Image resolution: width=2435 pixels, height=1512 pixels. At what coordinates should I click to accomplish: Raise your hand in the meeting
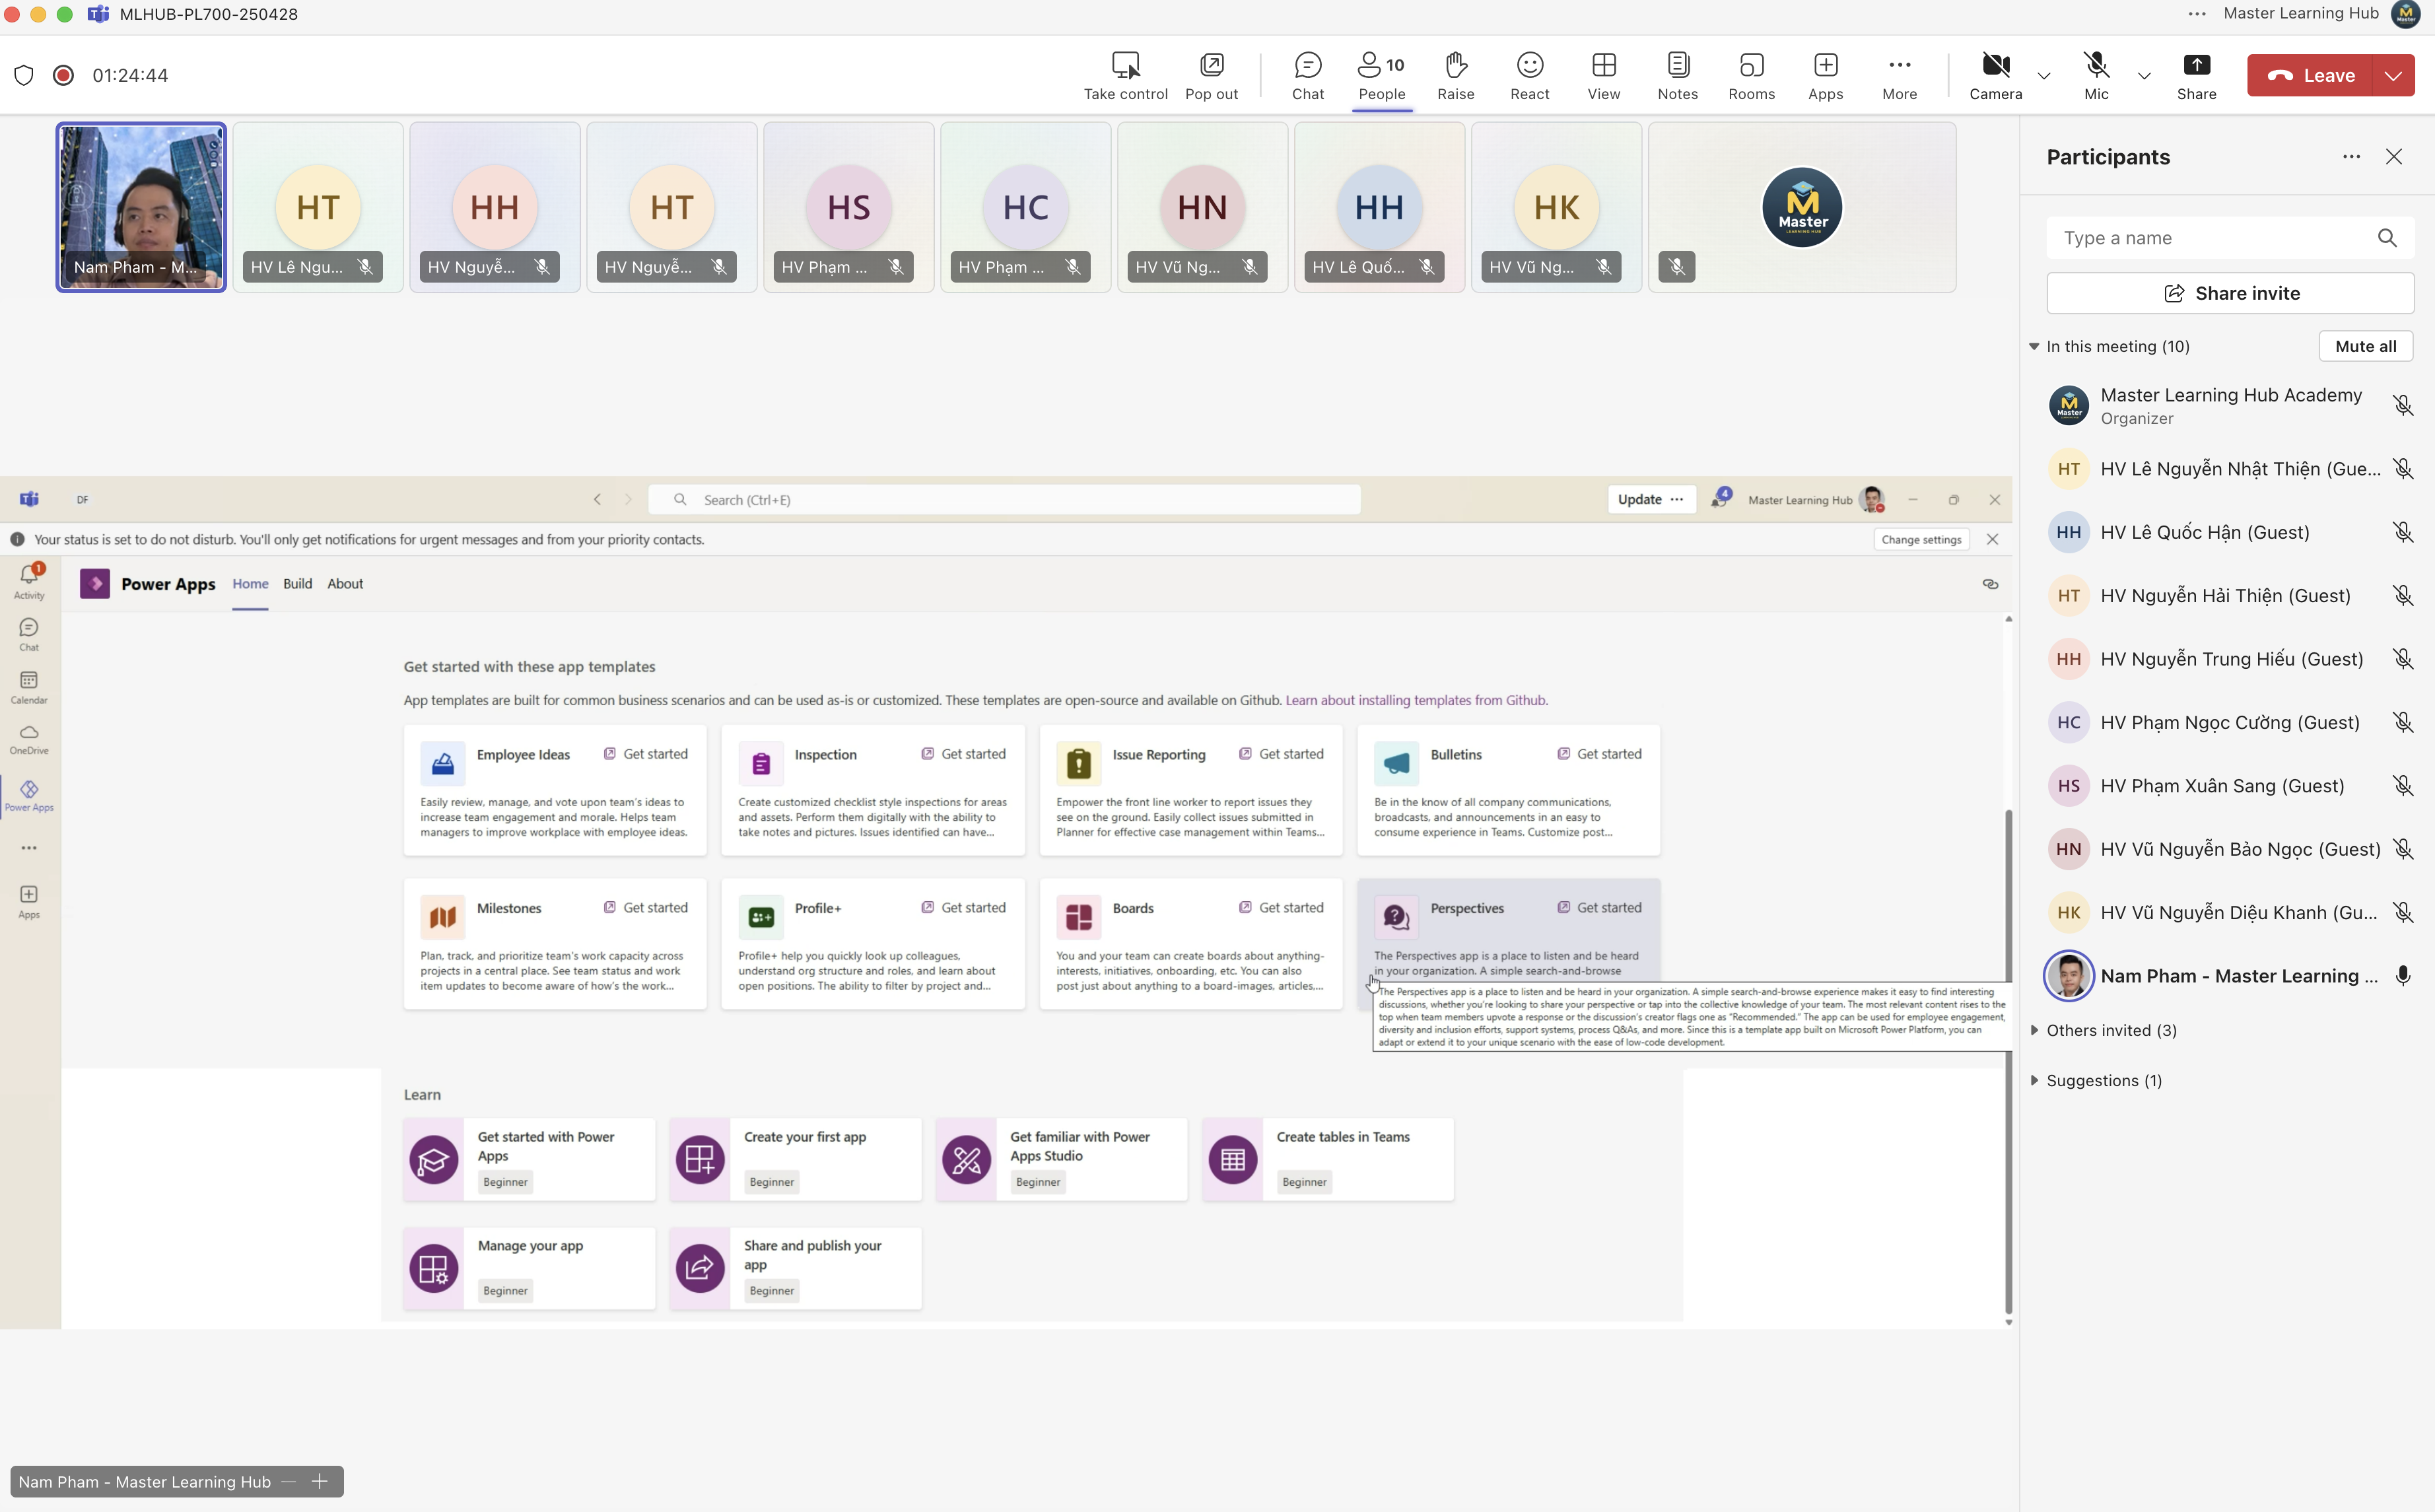coord(1455,76)
